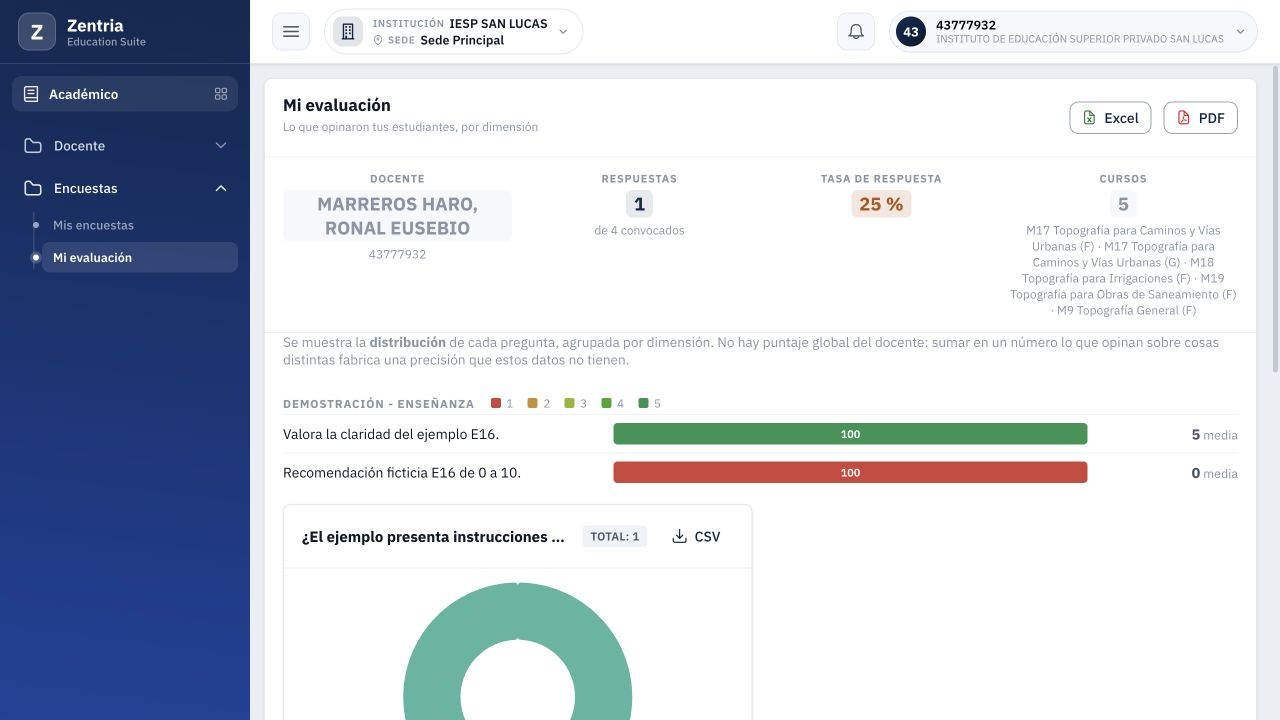Click the Excel file icon
The height and width of the screenshot is (720, 1280).
tap(1090, 118)
